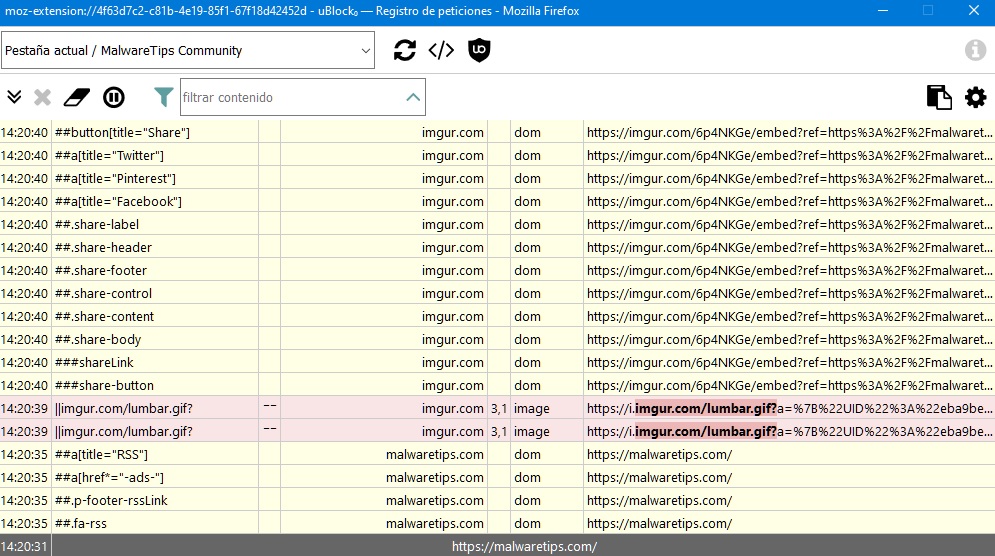Click the first '--' blocked marker in pink rows
The height and width of the screenshot is (556, 995).
coord(270,406)
